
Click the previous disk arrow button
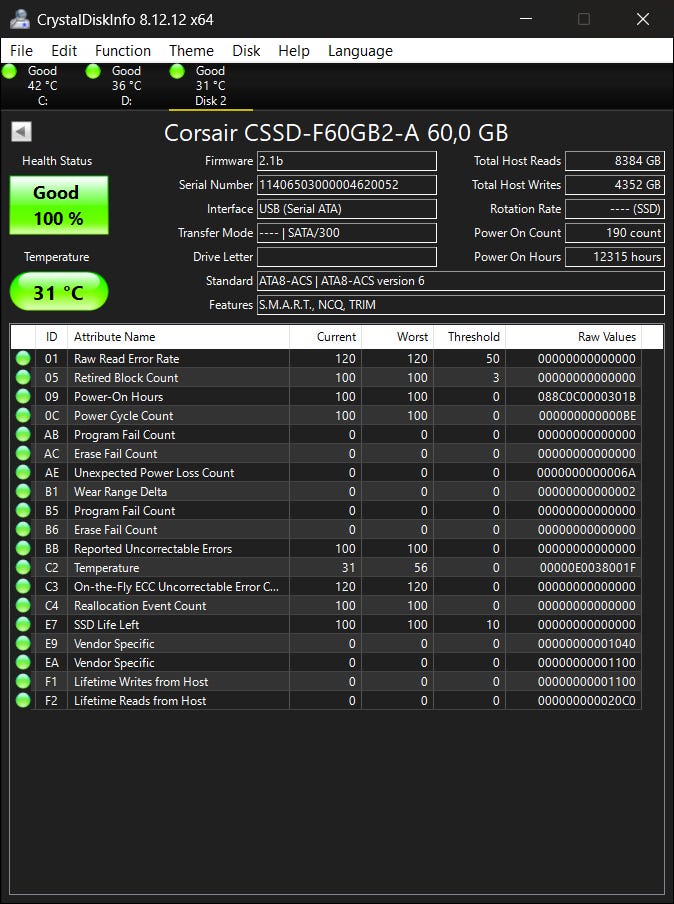(x=21, y=131)
